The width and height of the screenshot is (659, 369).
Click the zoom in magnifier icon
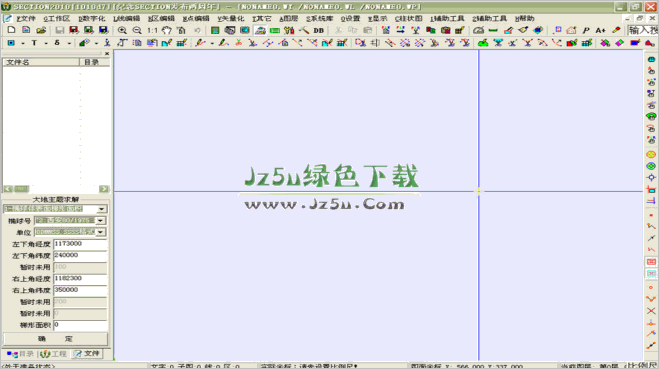(122, 30)
